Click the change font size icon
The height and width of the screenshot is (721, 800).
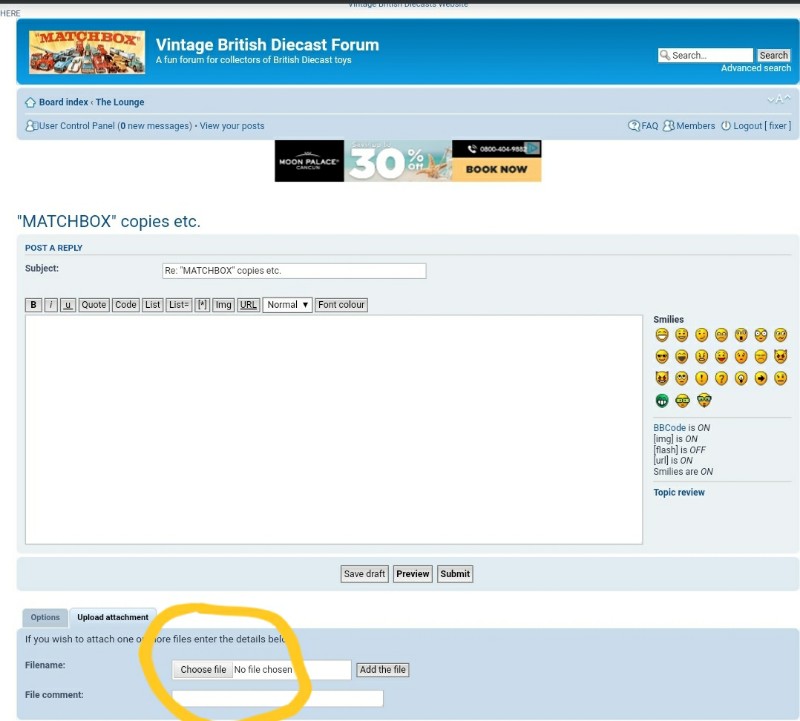coord(779,100)
